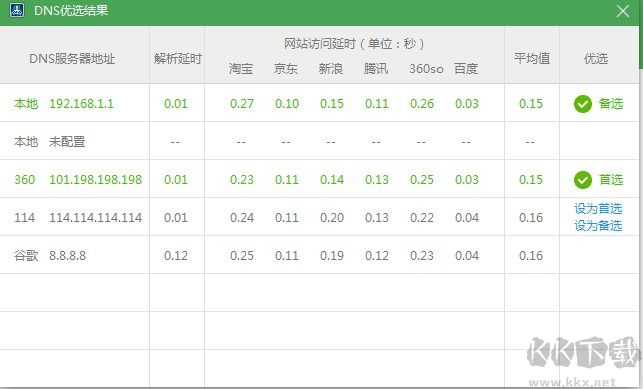This screenshot has width=643, height=389.
Task: Click 360so delay 0.23 in 谷歌 row
Action: click(x=422, y=256)
